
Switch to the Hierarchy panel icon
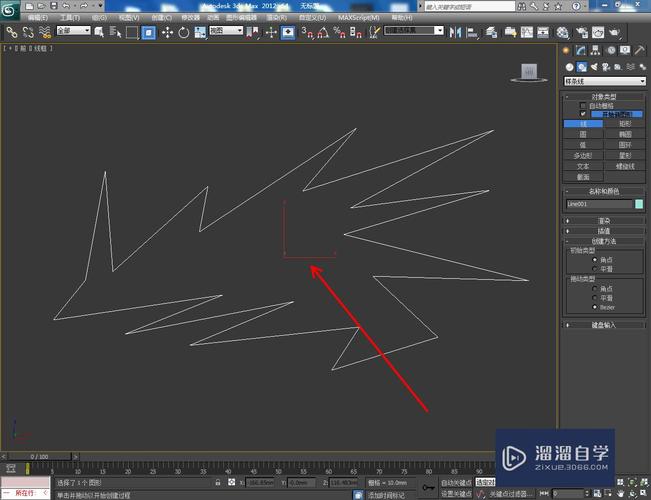point(595,51)
